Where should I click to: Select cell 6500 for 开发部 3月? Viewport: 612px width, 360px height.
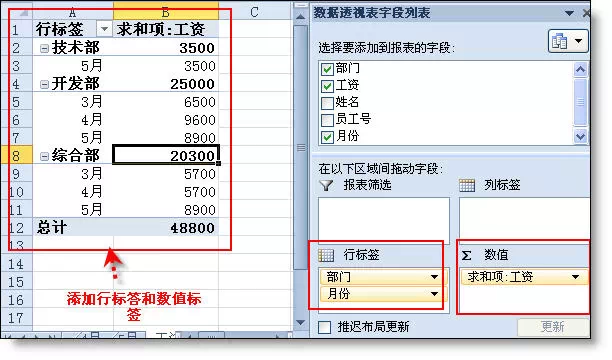166,102
